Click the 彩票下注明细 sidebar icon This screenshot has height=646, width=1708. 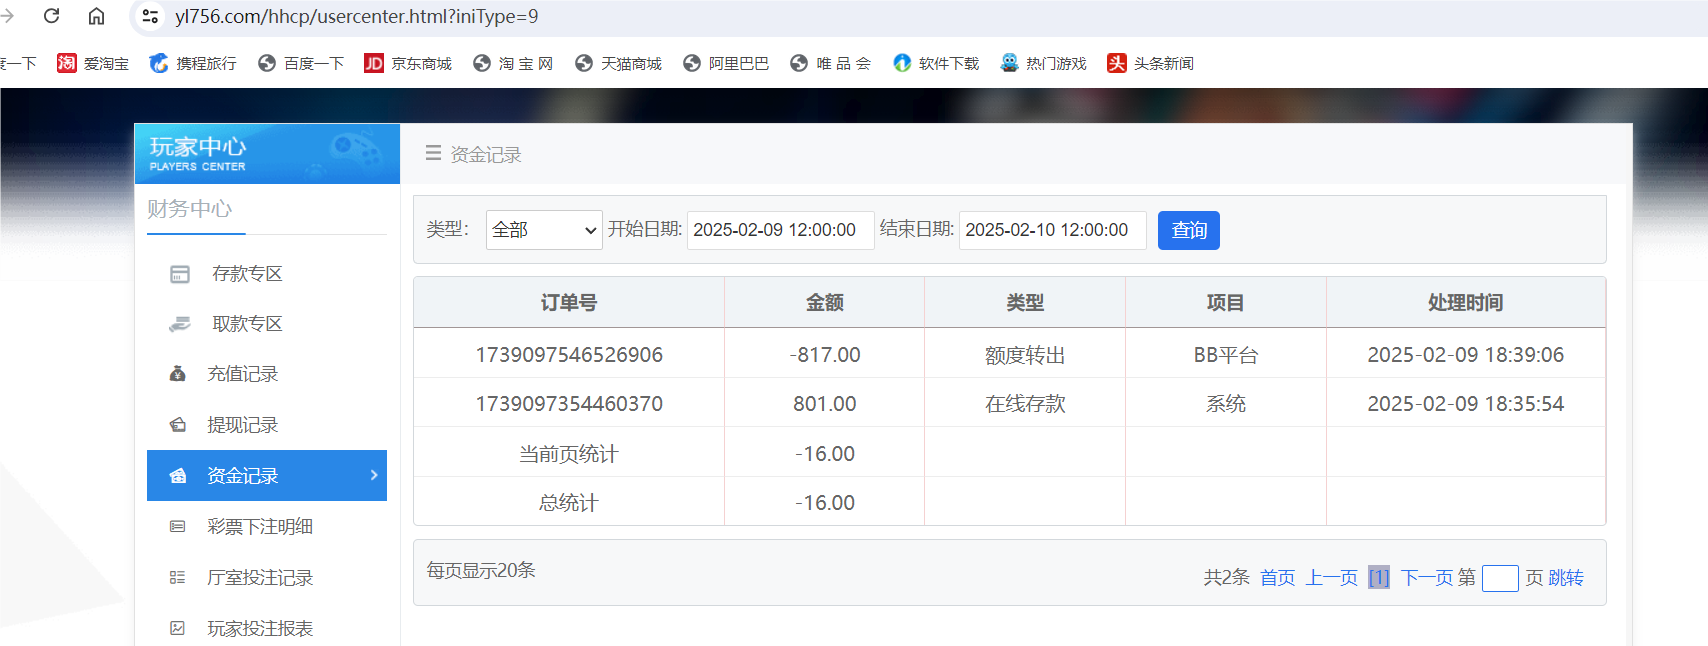click(178, 527)
